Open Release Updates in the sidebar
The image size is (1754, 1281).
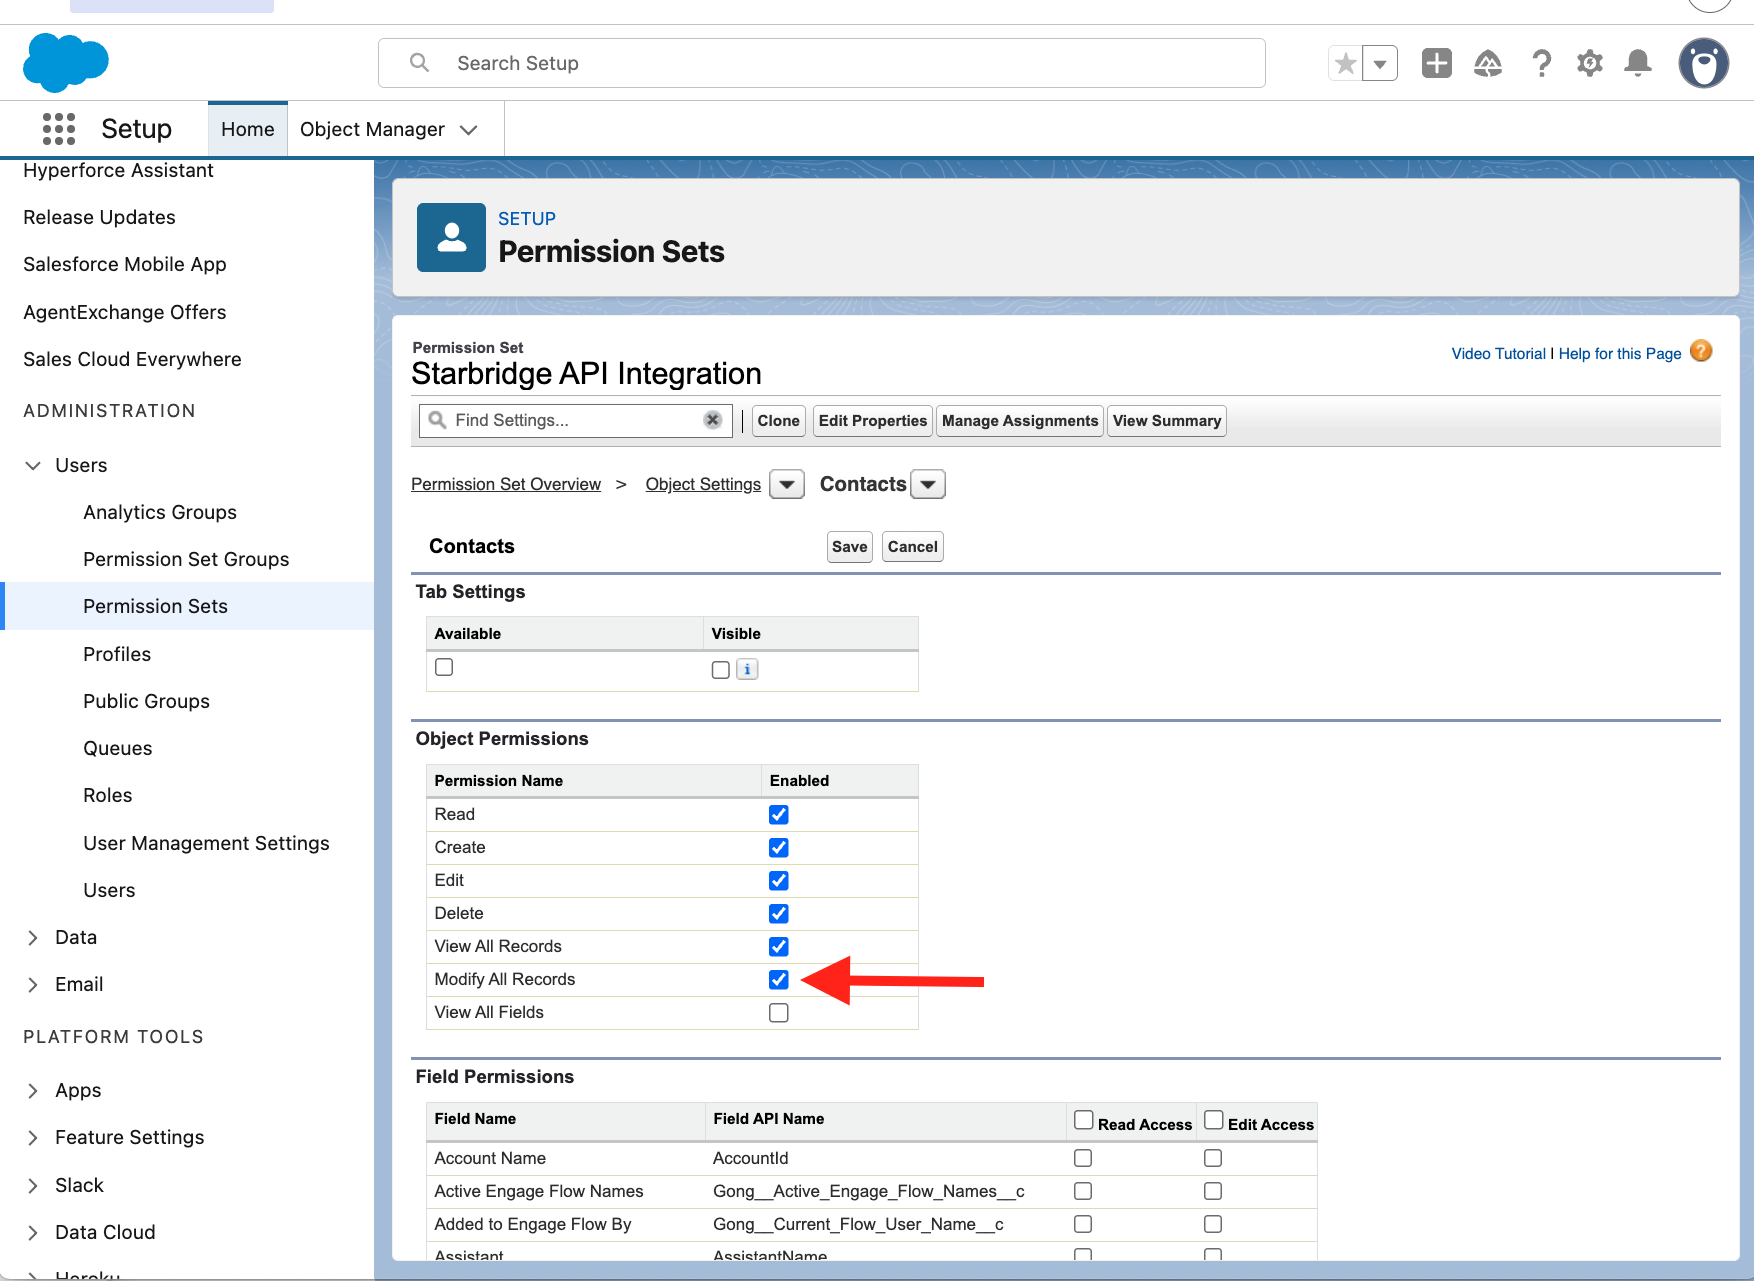(99, 217)
